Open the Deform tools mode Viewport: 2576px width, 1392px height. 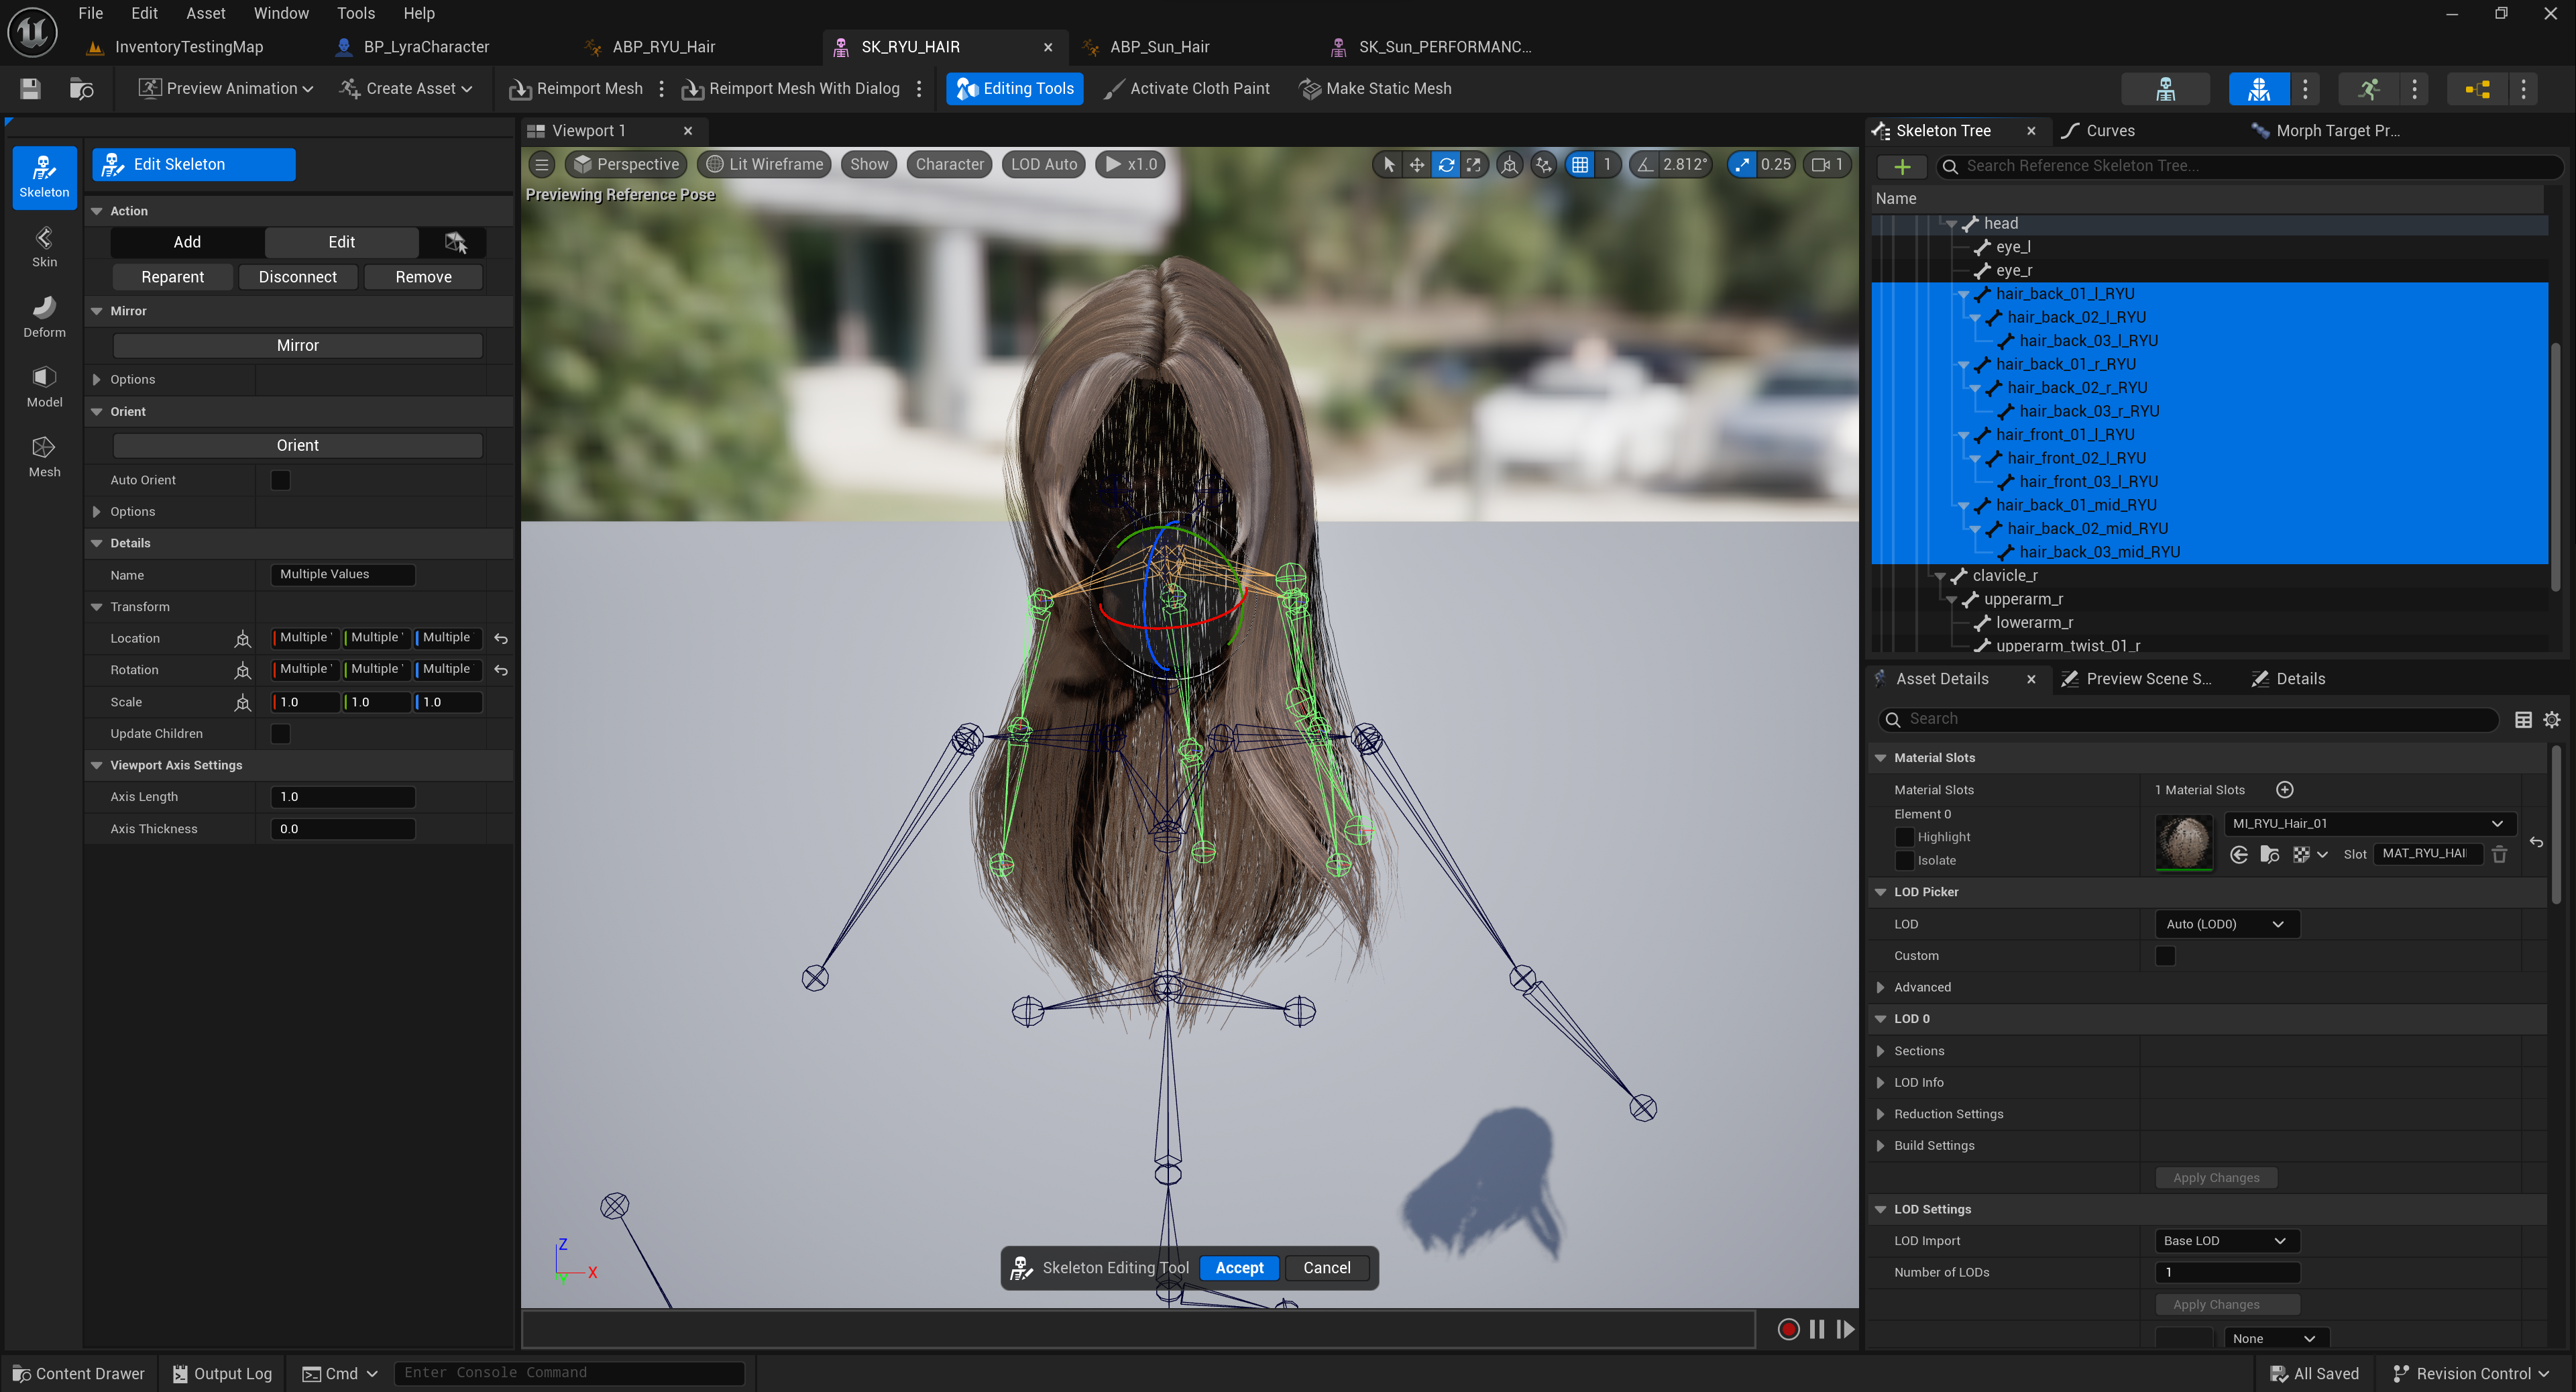[x=44, y=316]
